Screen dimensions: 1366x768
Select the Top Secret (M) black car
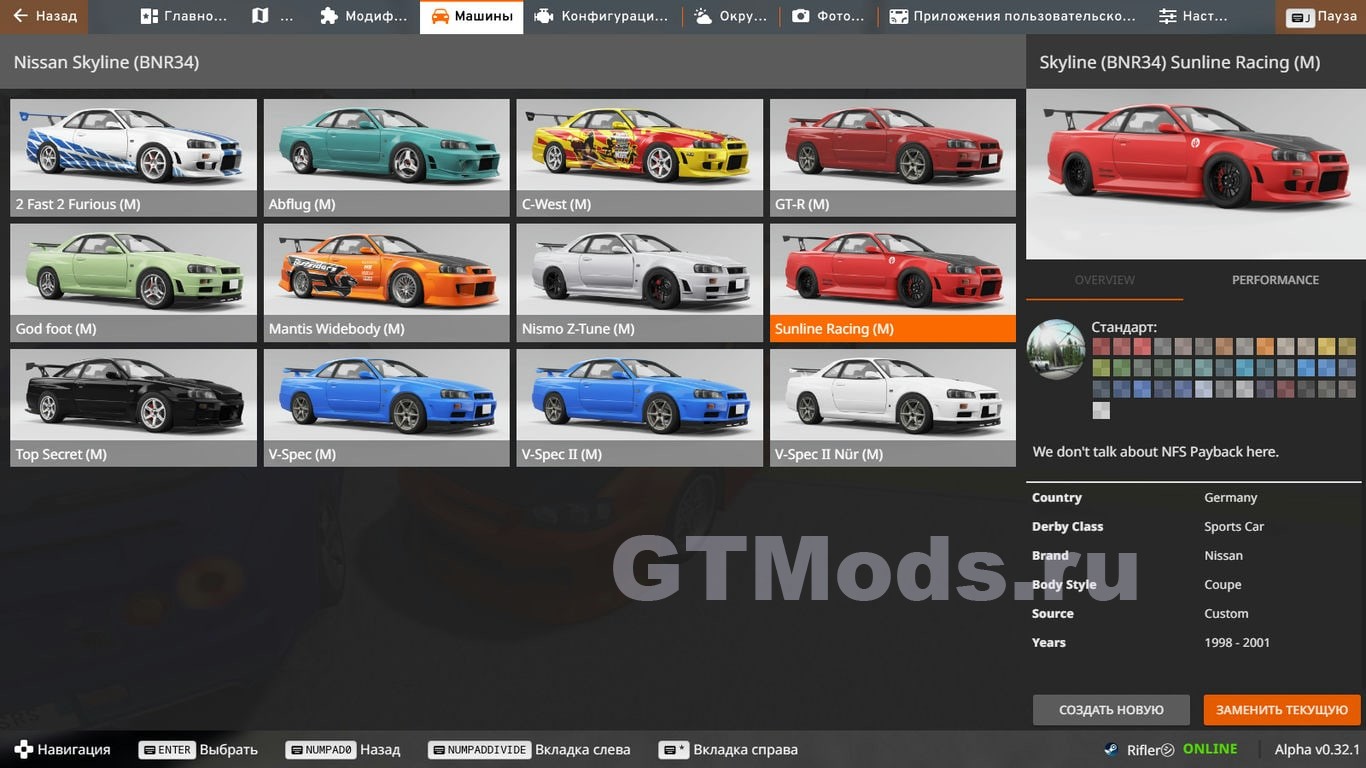[x=134, y=408]
